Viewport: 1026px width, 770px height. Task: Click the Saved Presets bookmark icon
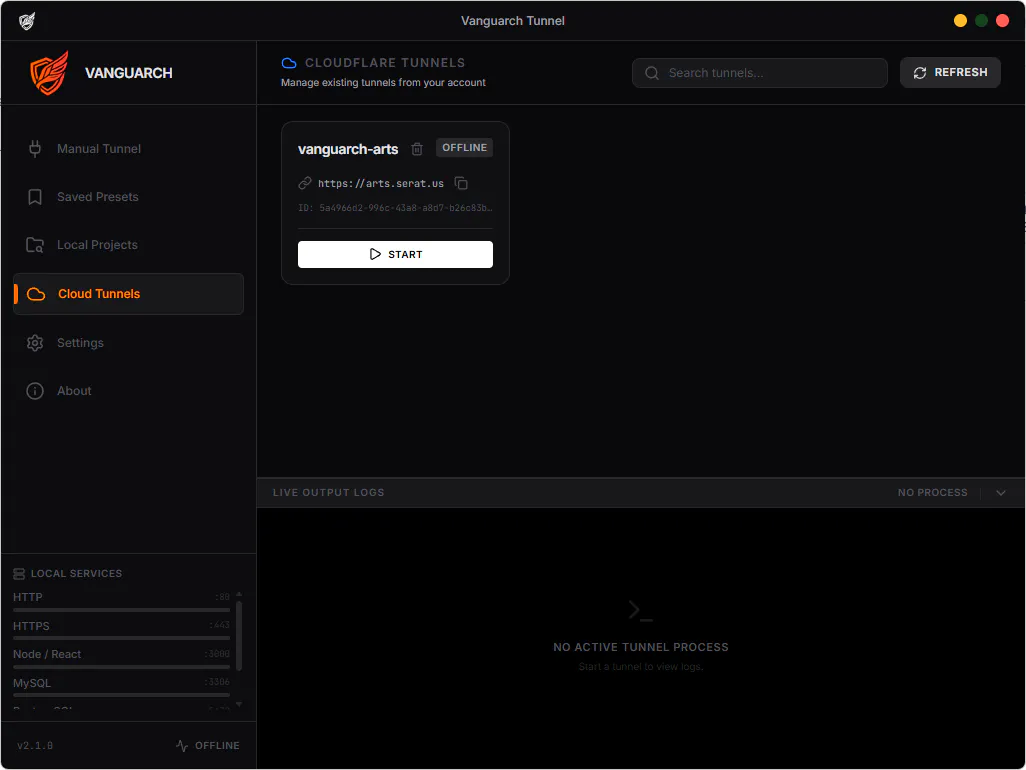[x=35, y=197]
